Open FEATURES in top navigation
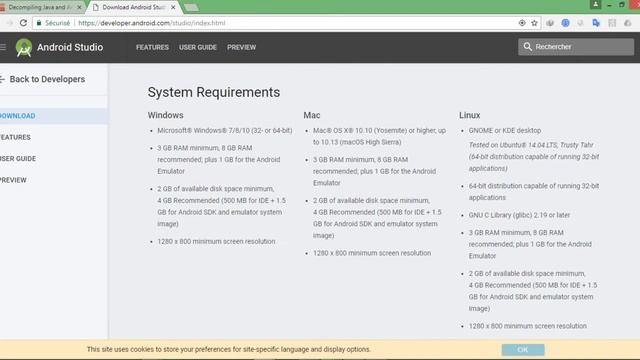Viewport: 640px width, 360px height. point(152,47)
